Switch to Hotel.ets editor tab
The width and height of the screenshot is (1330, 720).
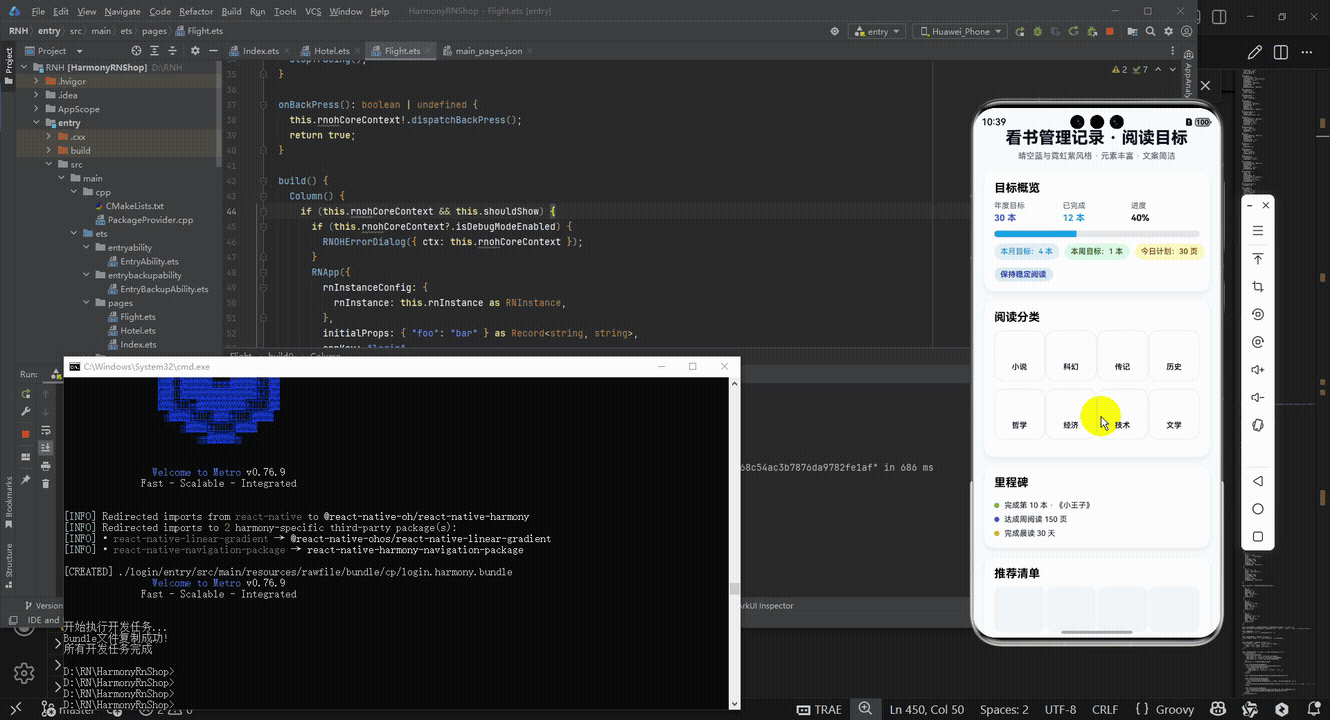click(331, 51)
